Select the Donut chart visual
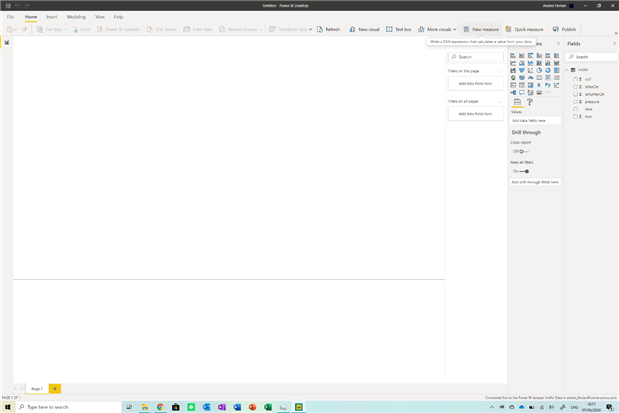The image size is (619, 413). click(x=548, y=70)
